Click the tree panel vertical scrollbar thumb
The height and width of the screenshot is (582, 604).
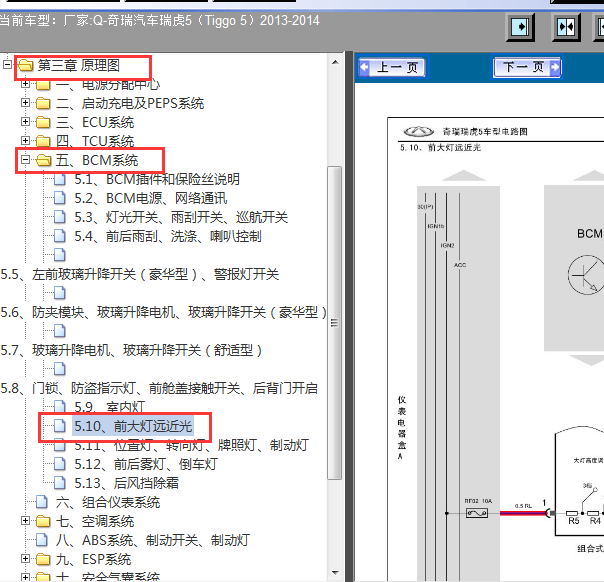coord(335,323)
